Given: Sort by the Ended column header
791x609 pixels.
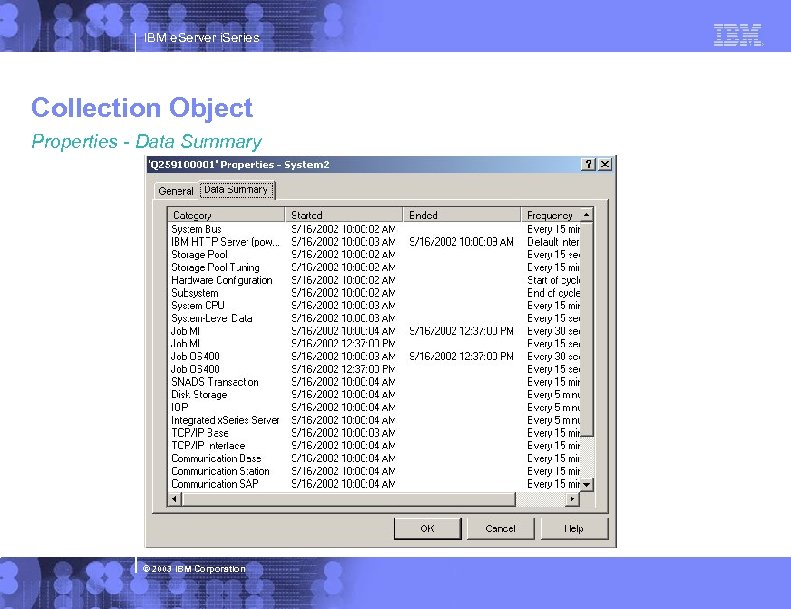Looking at the screenshot, I should point(462,215).
